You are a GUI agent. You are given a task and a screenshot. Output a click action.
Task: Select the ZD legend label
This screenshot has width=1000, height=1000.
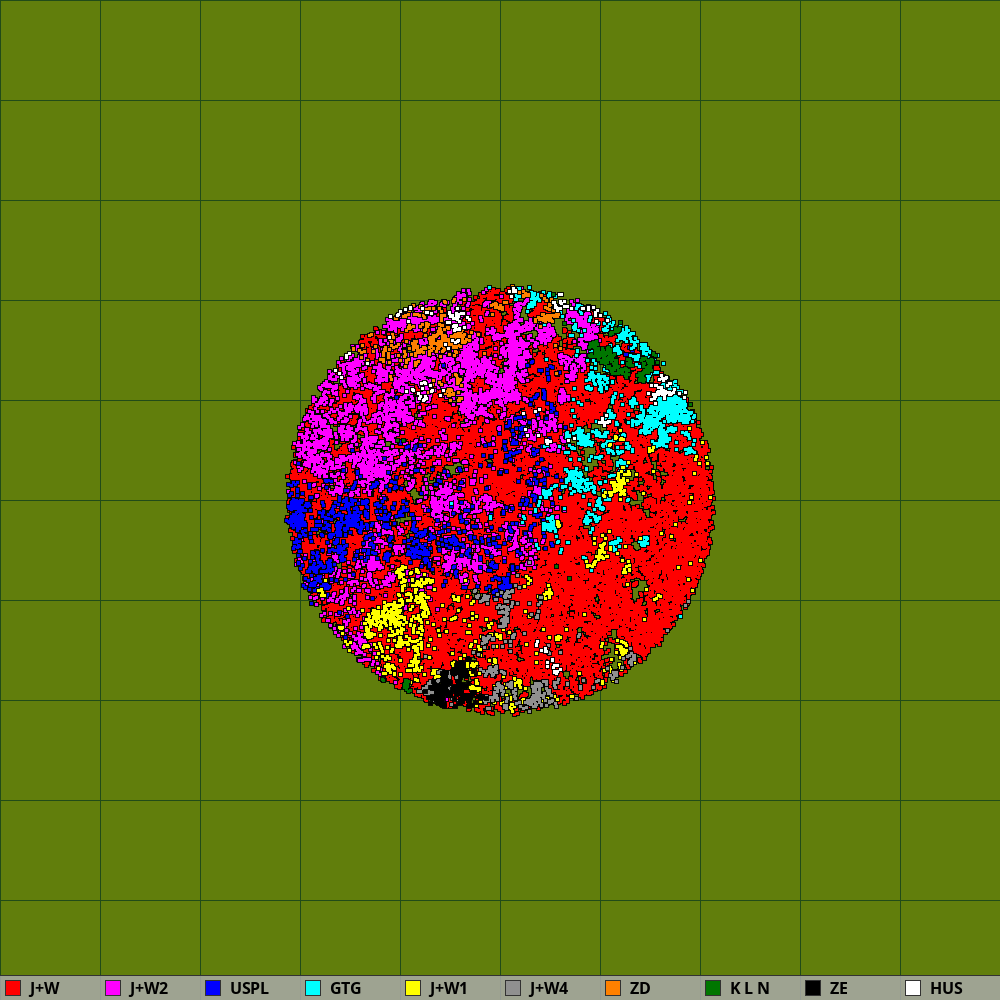[640, 988]
